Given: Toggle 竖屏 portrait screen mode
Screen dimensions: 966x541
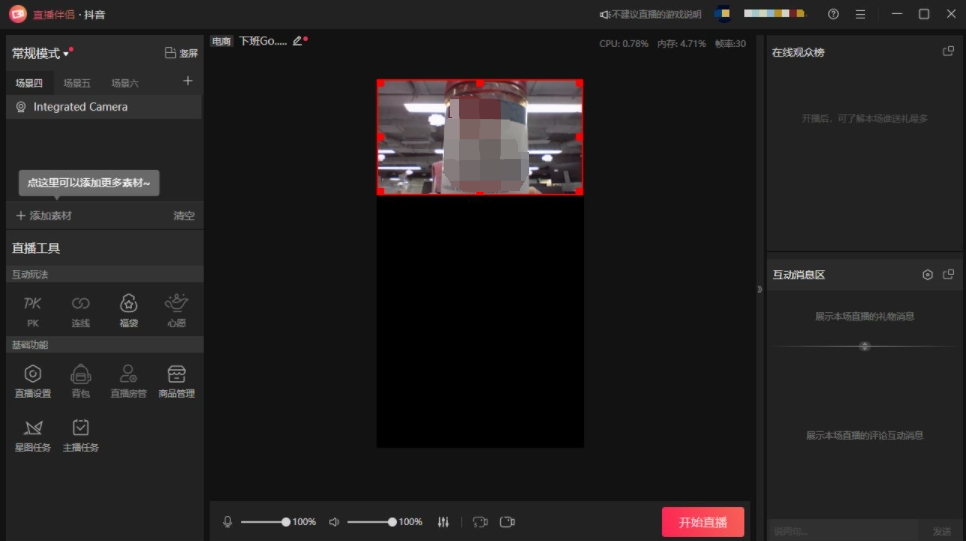Looking at the screenshot, I should pyautogui.click(x=181, y=53).
